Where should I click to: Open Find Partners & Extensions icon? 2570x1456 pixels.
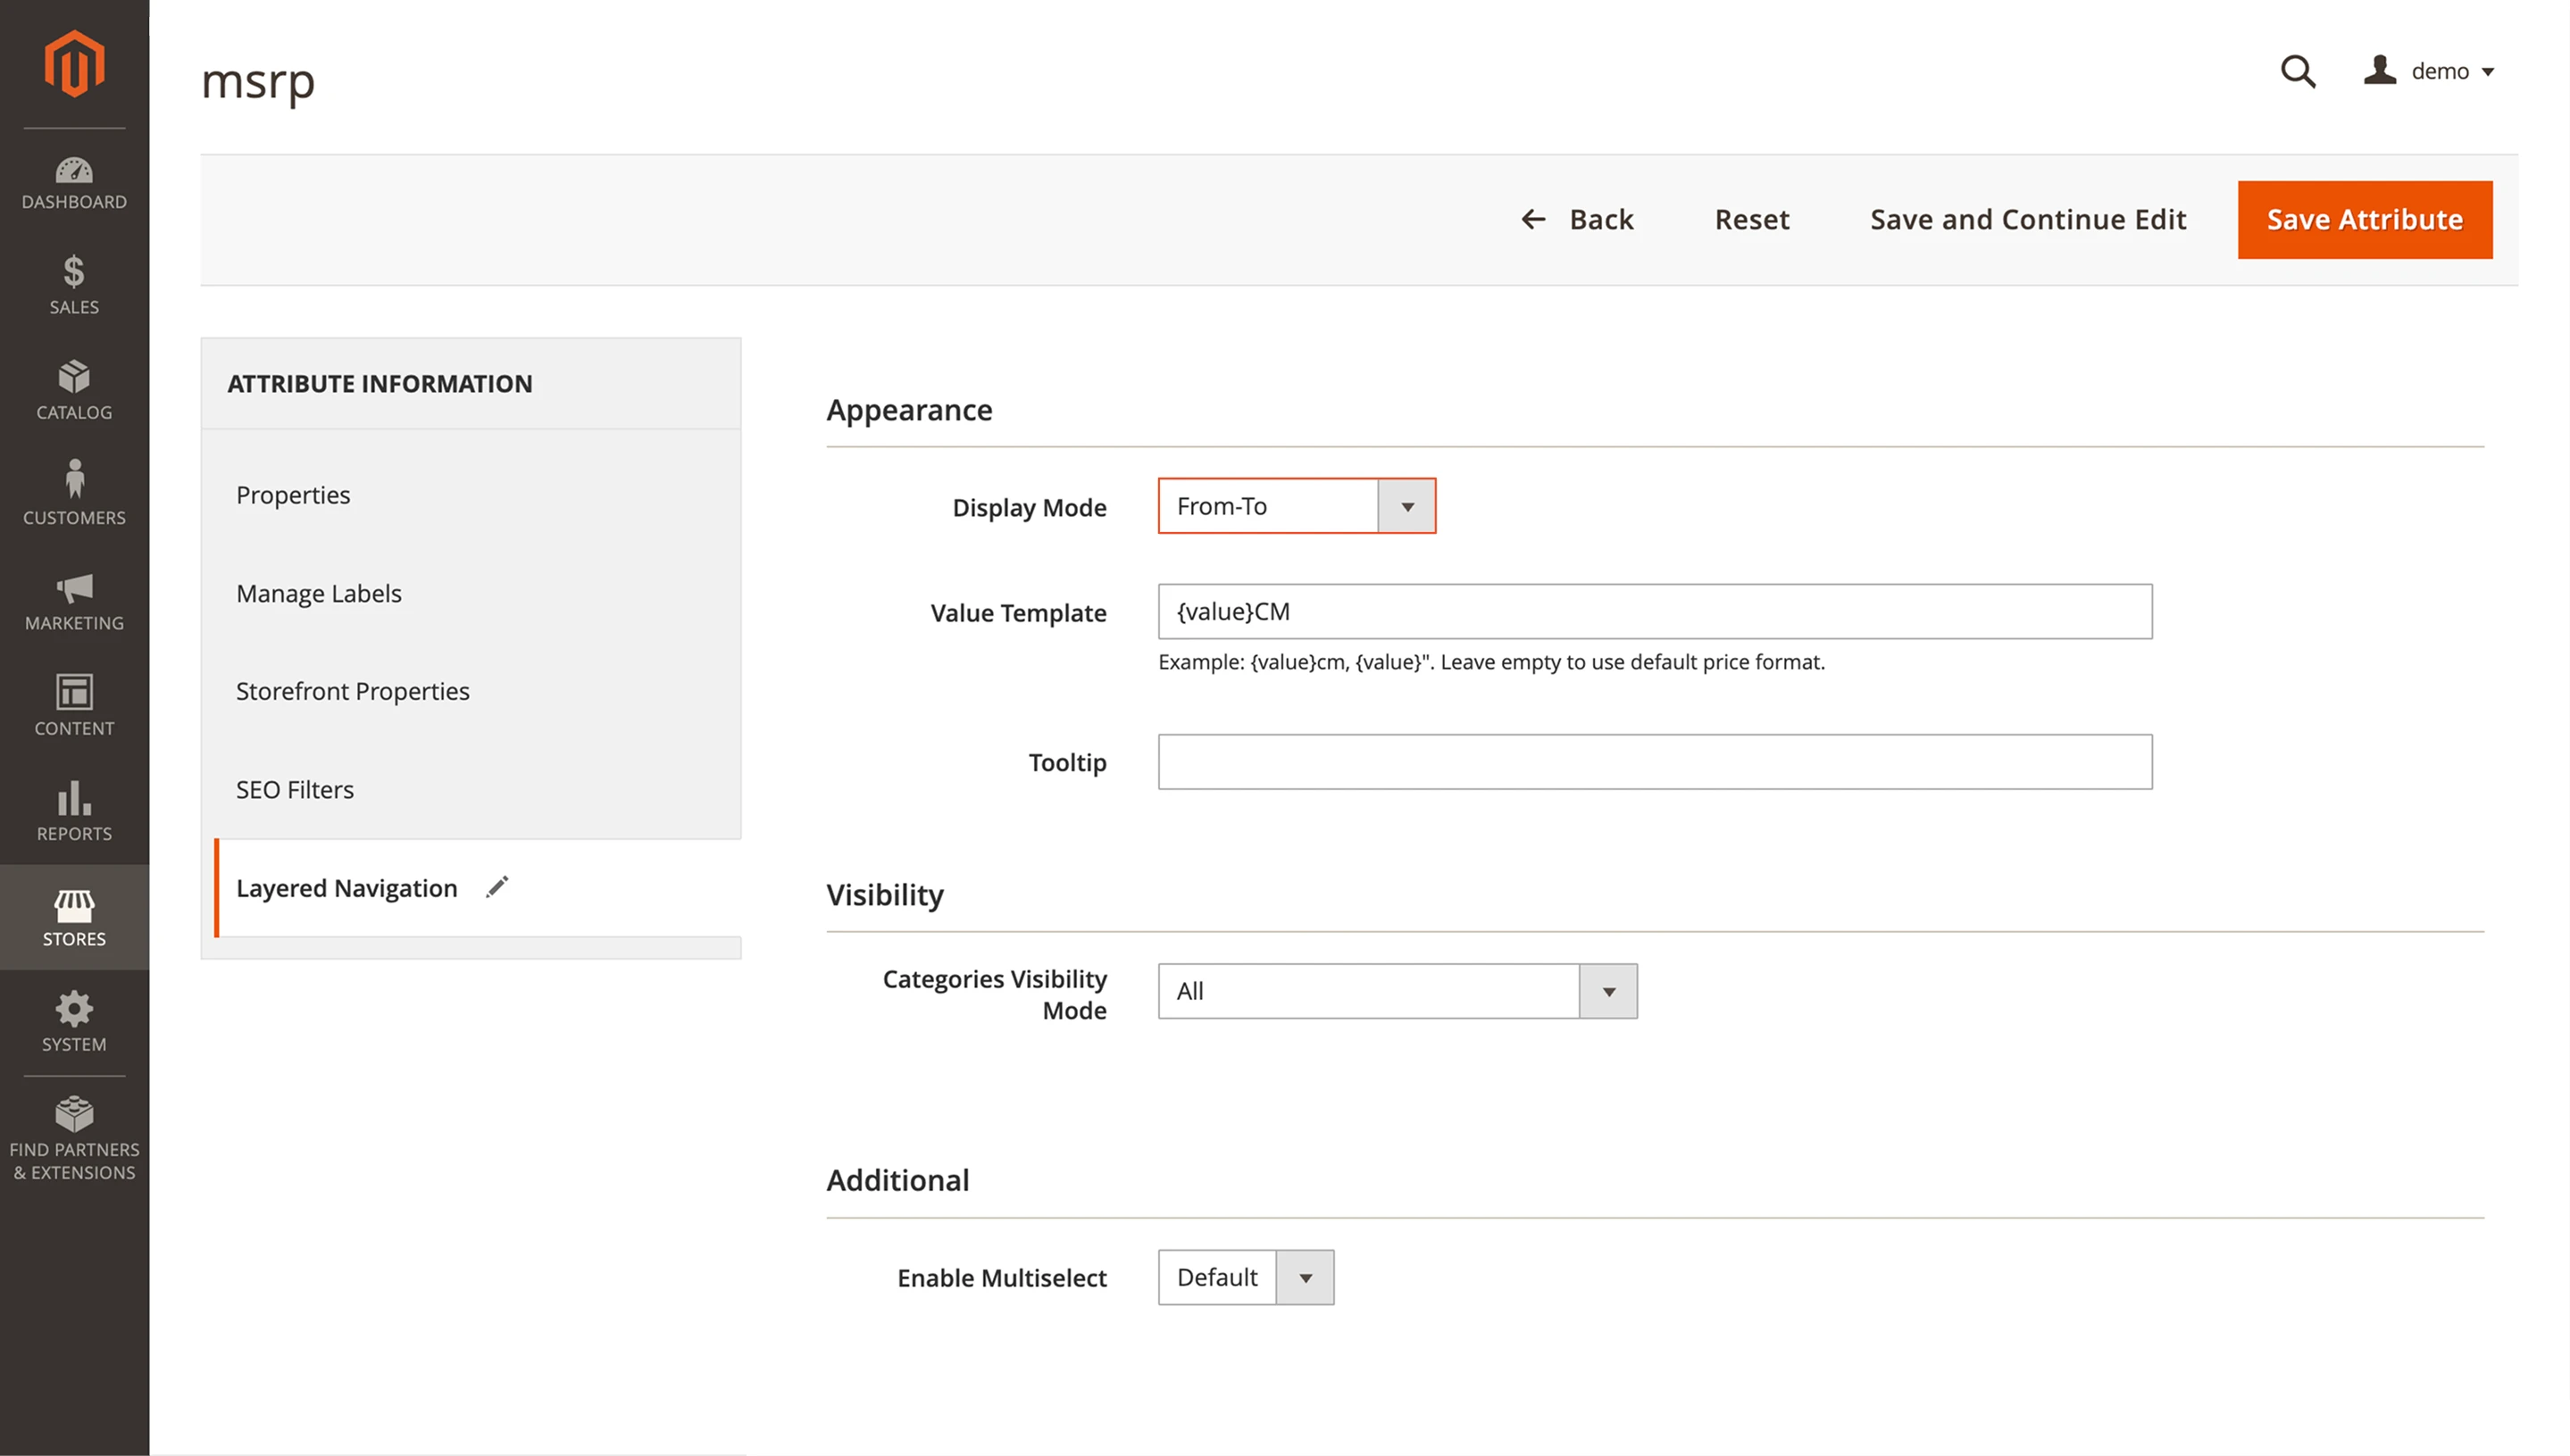(73, 1115)
